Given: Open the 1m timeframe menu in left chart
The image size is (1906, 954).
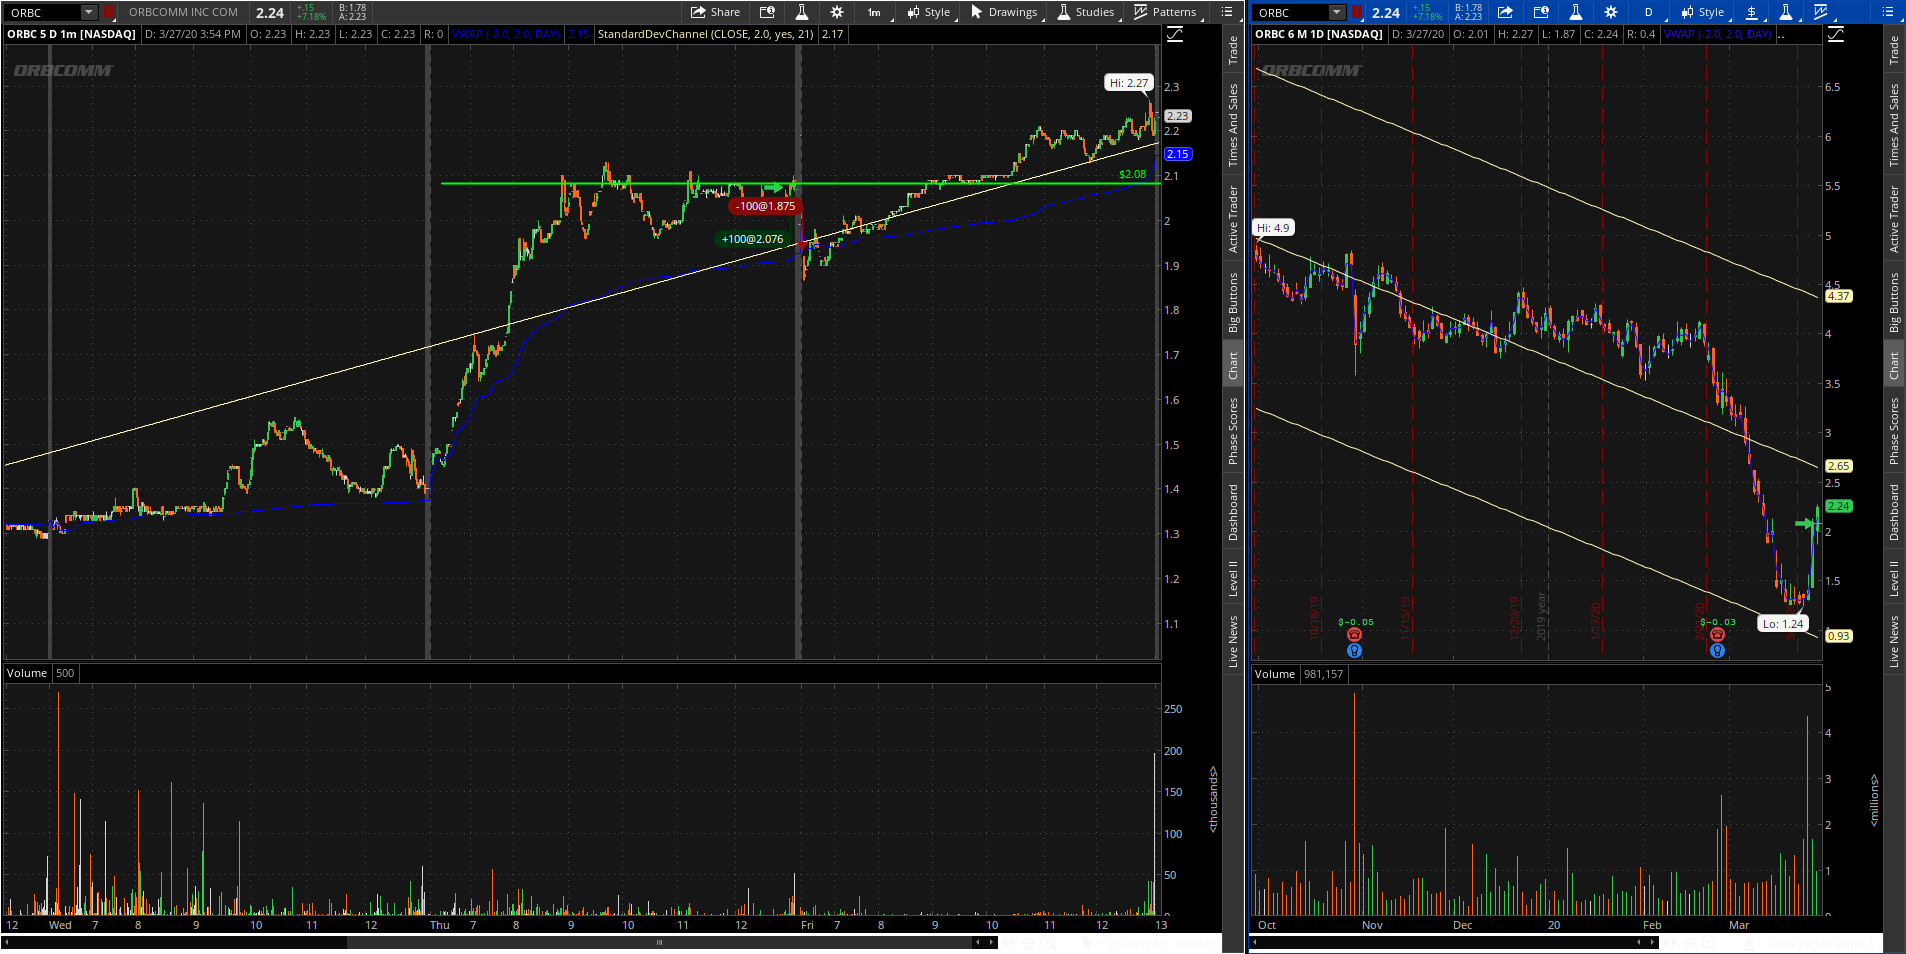Looking at the screenshot, I should 875,12.
